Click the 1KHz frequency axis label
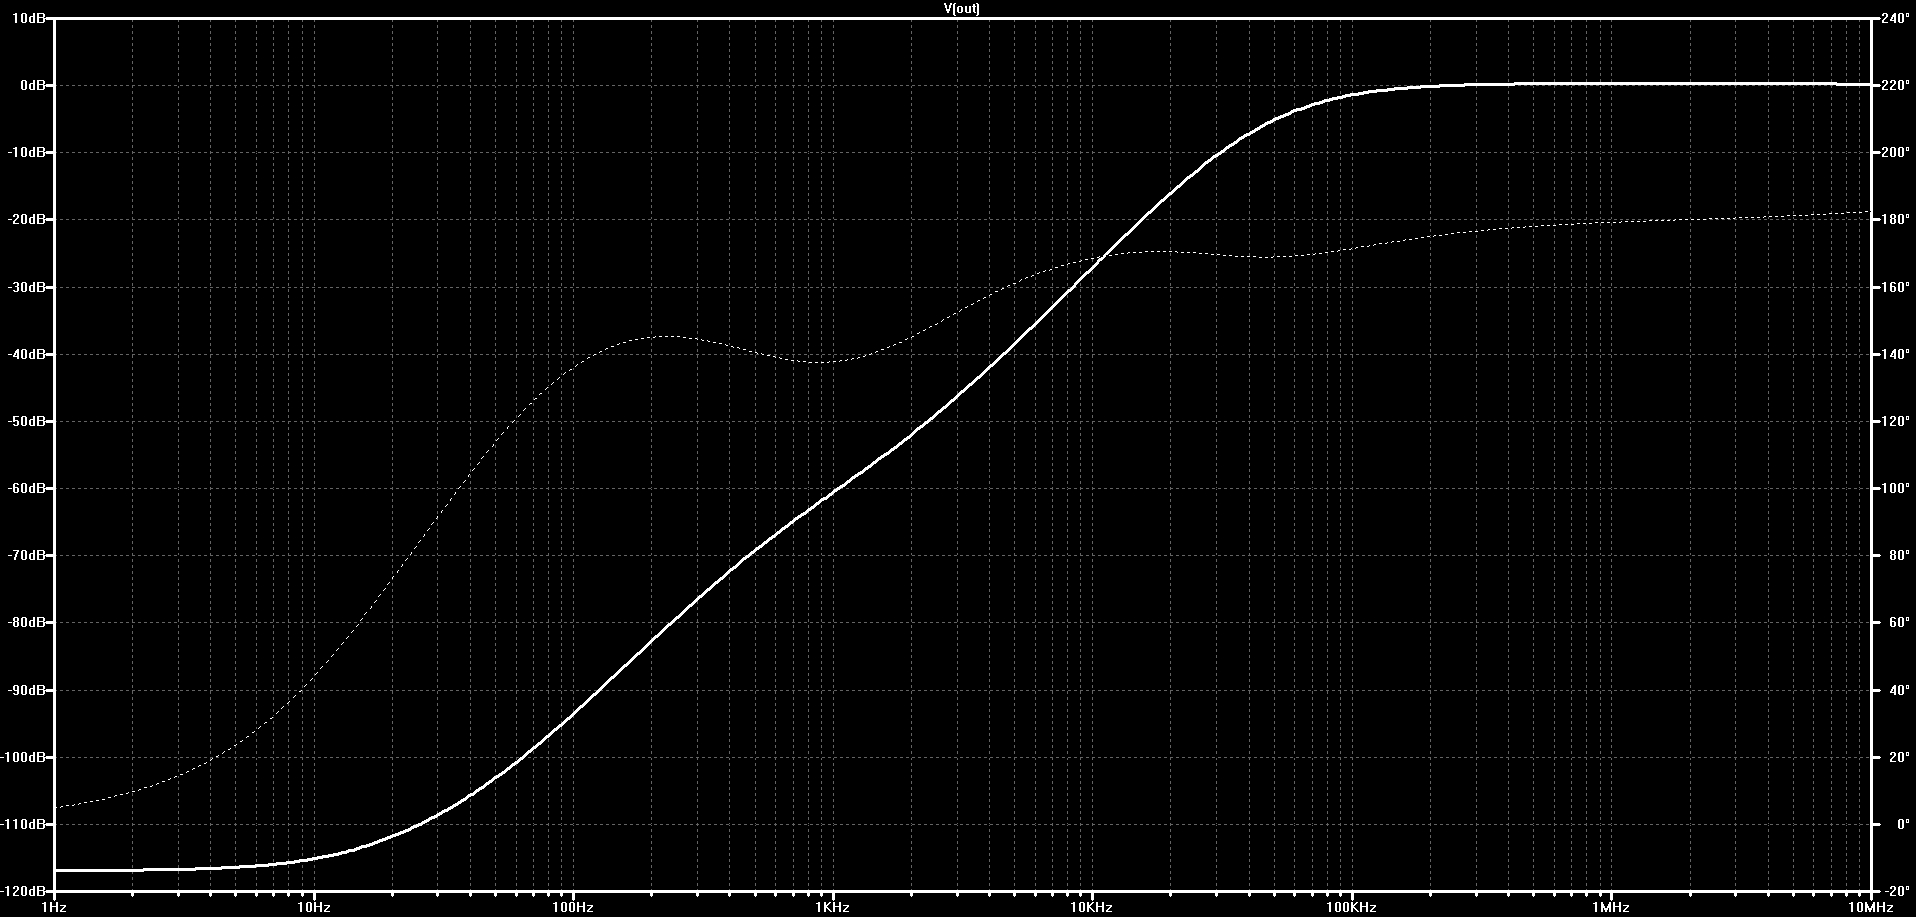Viewport: 1916px width, 917px height. (x=832, y=907)
